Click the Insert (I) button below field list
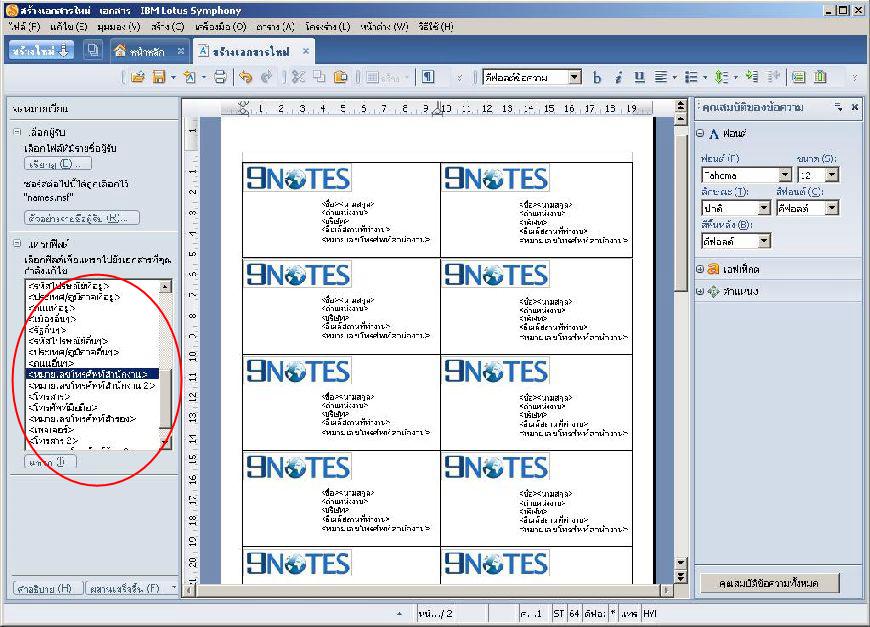The width and height of the screenshot is (870, 627). (50, 462)
